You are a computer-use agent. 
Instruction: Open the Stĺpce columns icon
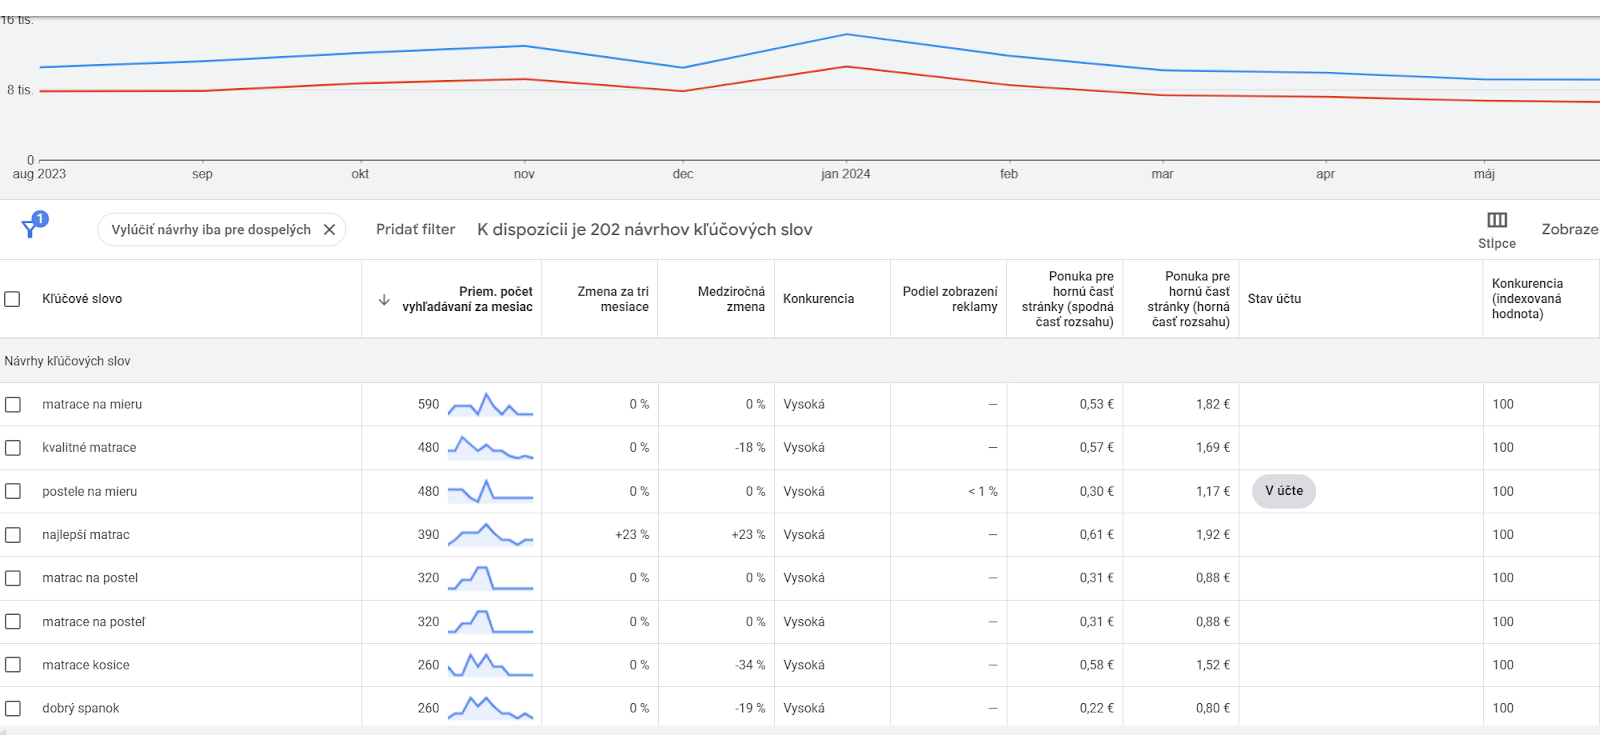pos(1497,221)
